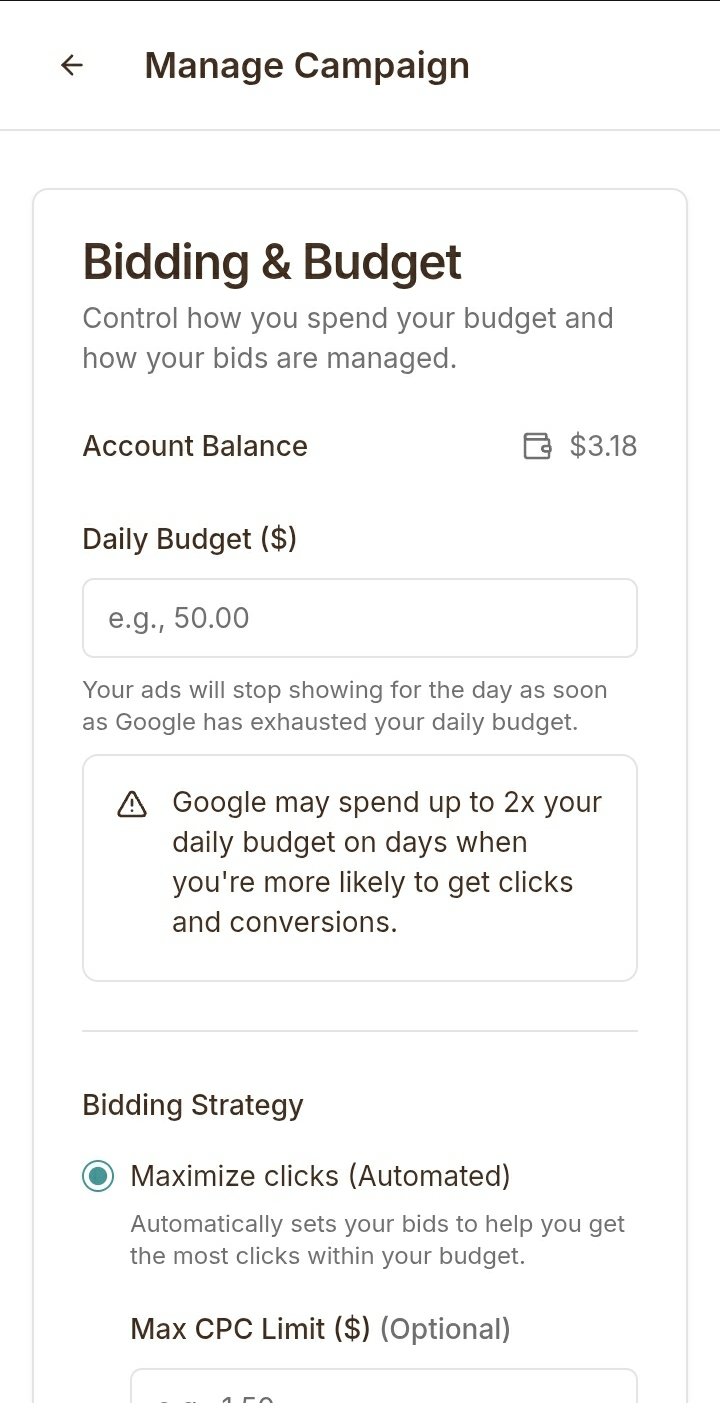Select the Maximize clicks radio button
The width and height of the screenshot is (720, 1403).
tap(98, 1176)
